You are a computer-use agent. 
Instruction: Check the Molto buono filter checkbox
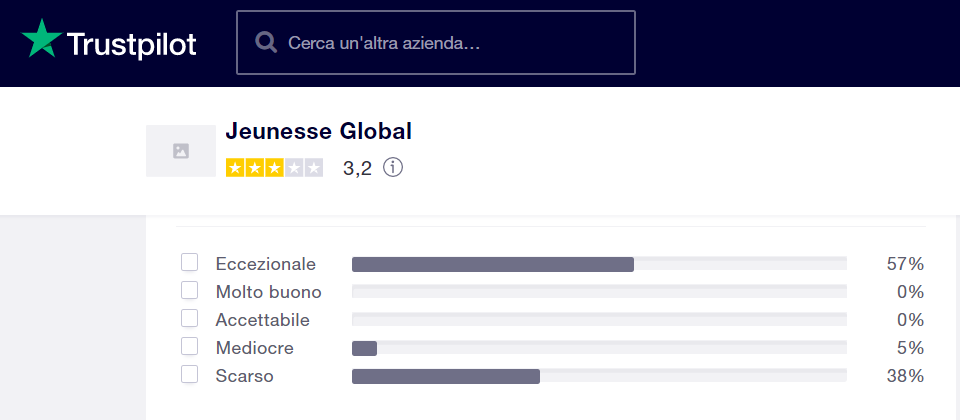click(190, 290)
